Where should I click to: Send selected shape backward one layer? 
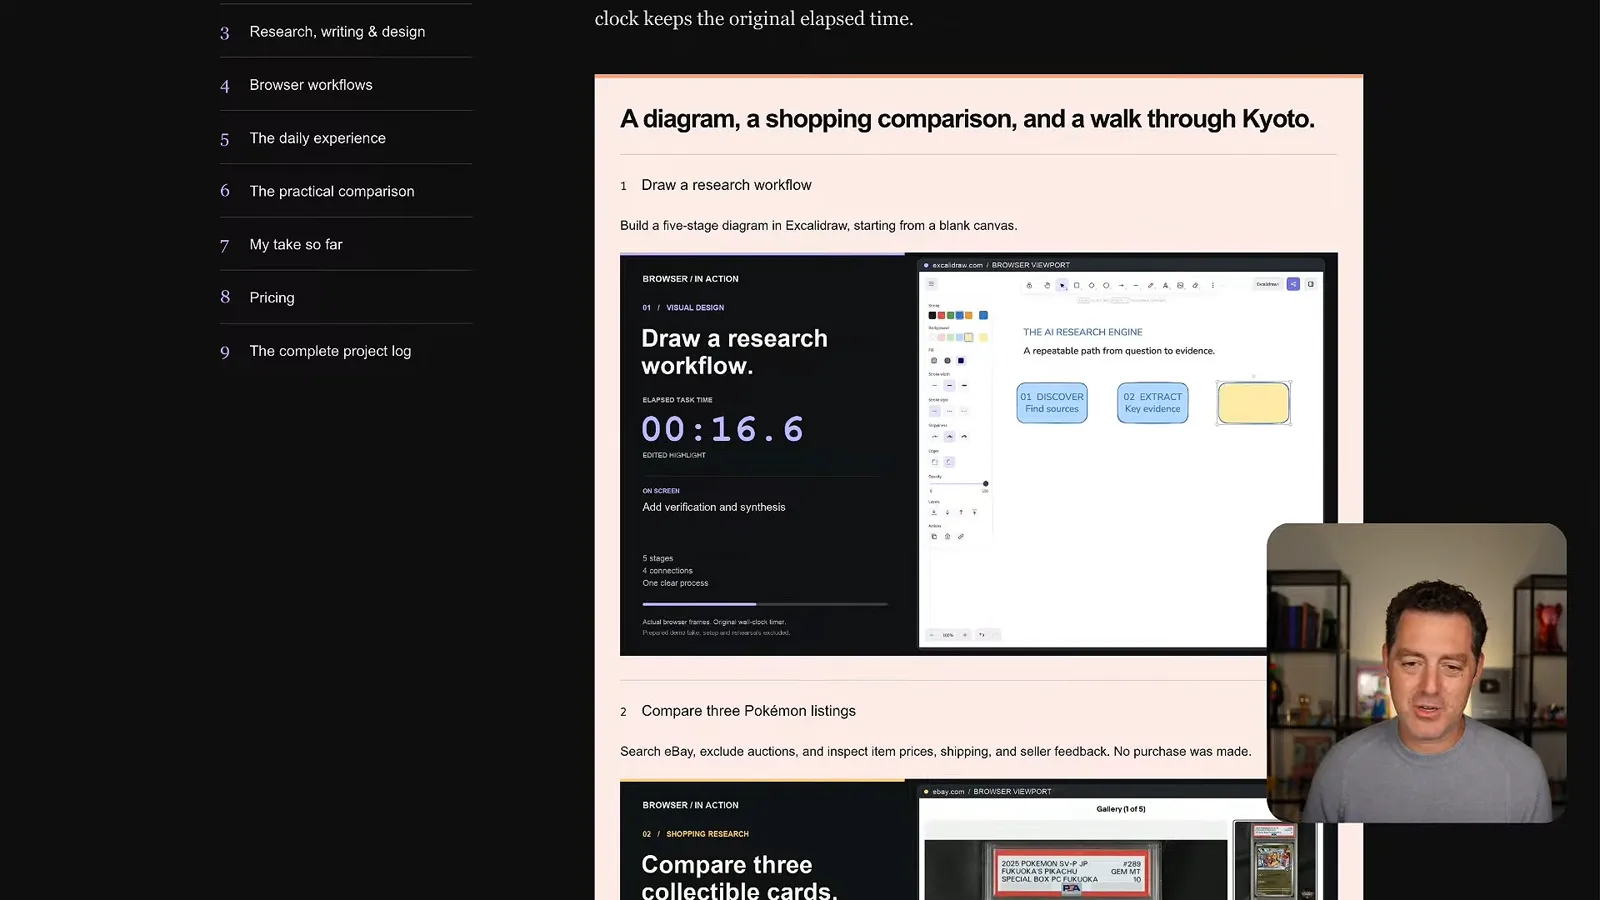point(947,512)
